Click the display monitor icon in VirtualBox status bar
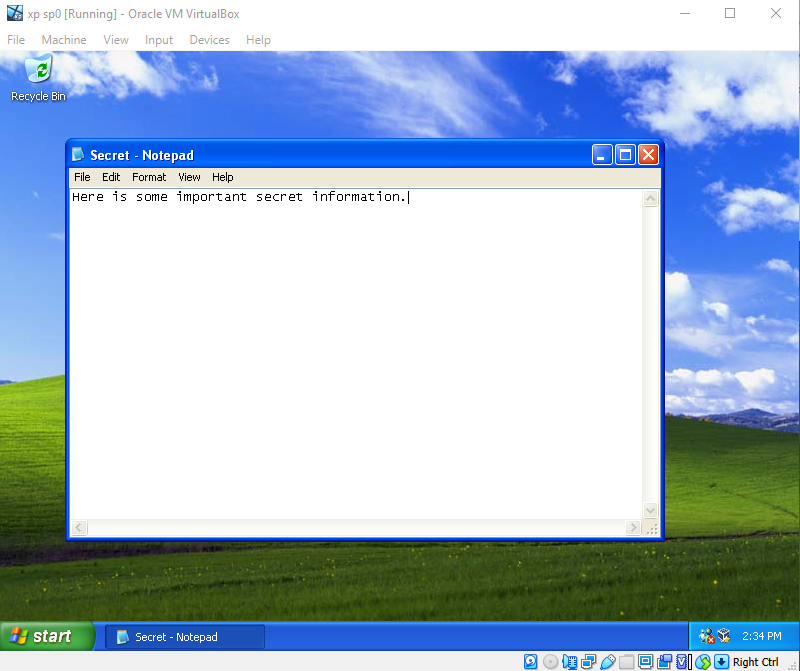Image resolution: width=800 pixels, height=671 pixels. (645, 662)
